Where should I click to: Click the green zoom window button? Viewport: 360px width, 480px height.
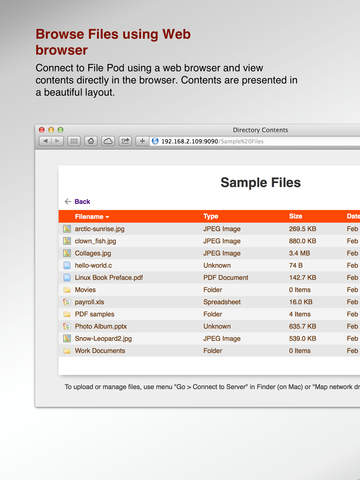[x=60, y=130]
